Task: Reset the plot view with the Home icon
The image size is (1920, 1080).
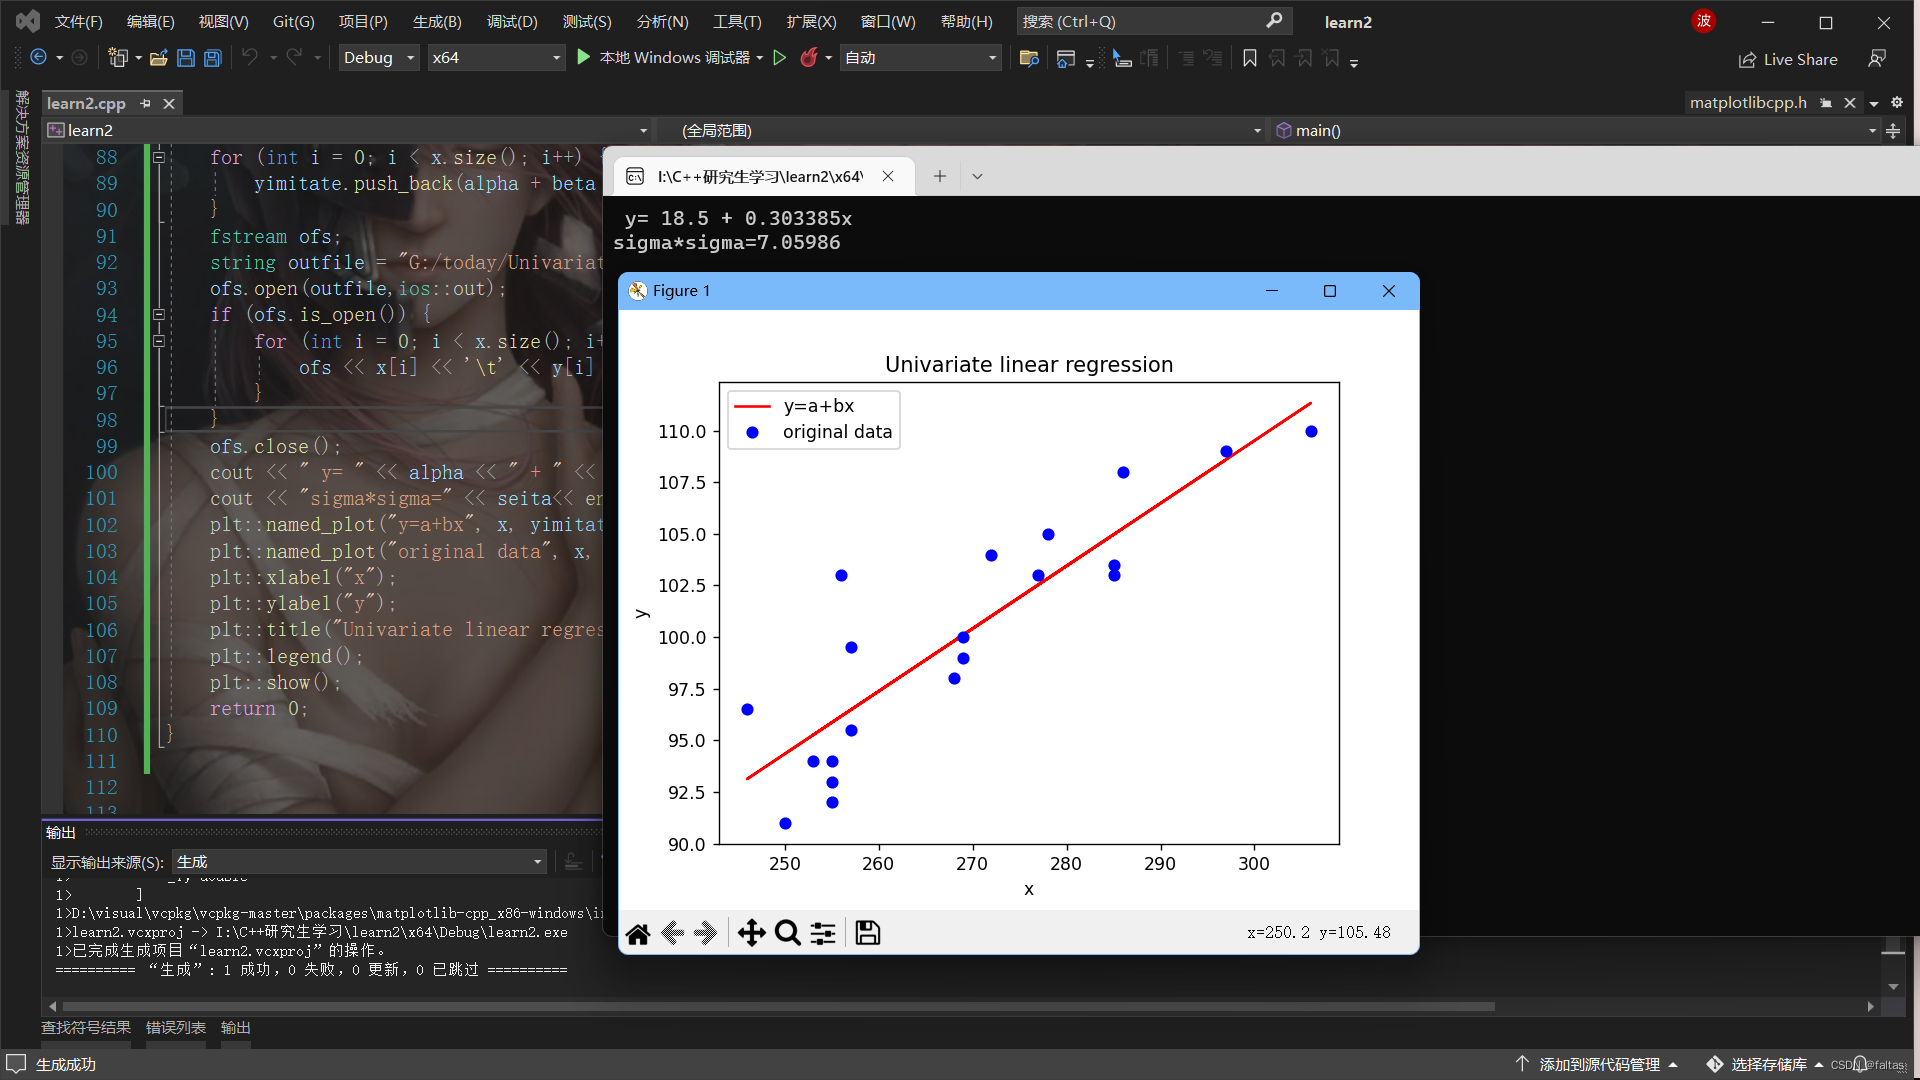Action: (x=638, y=933)
